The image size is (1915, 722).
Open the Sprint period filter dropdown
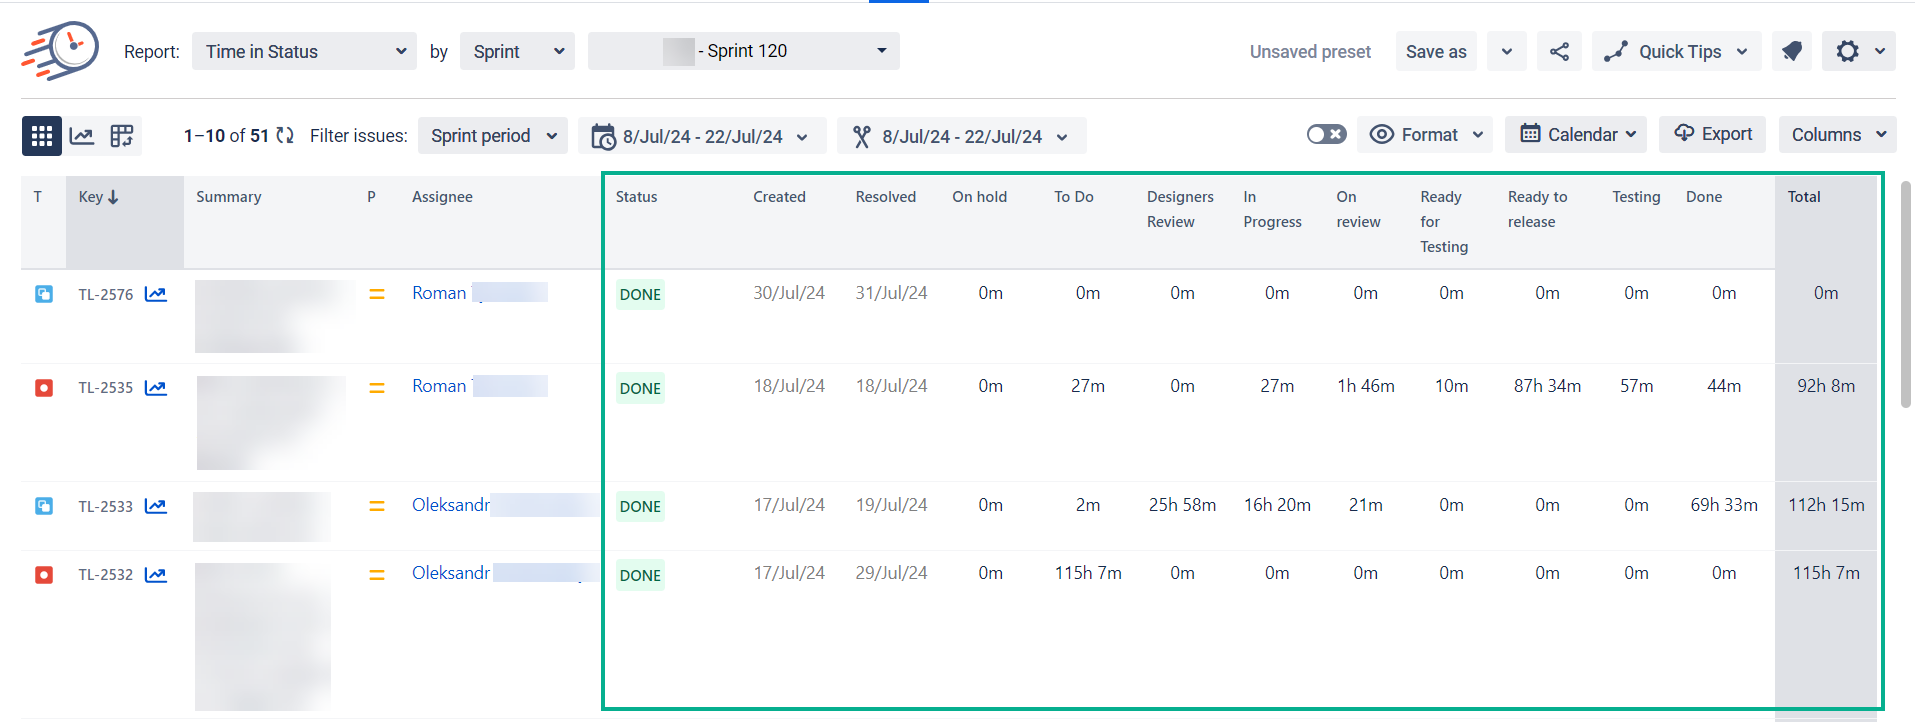tap(493, 136)
